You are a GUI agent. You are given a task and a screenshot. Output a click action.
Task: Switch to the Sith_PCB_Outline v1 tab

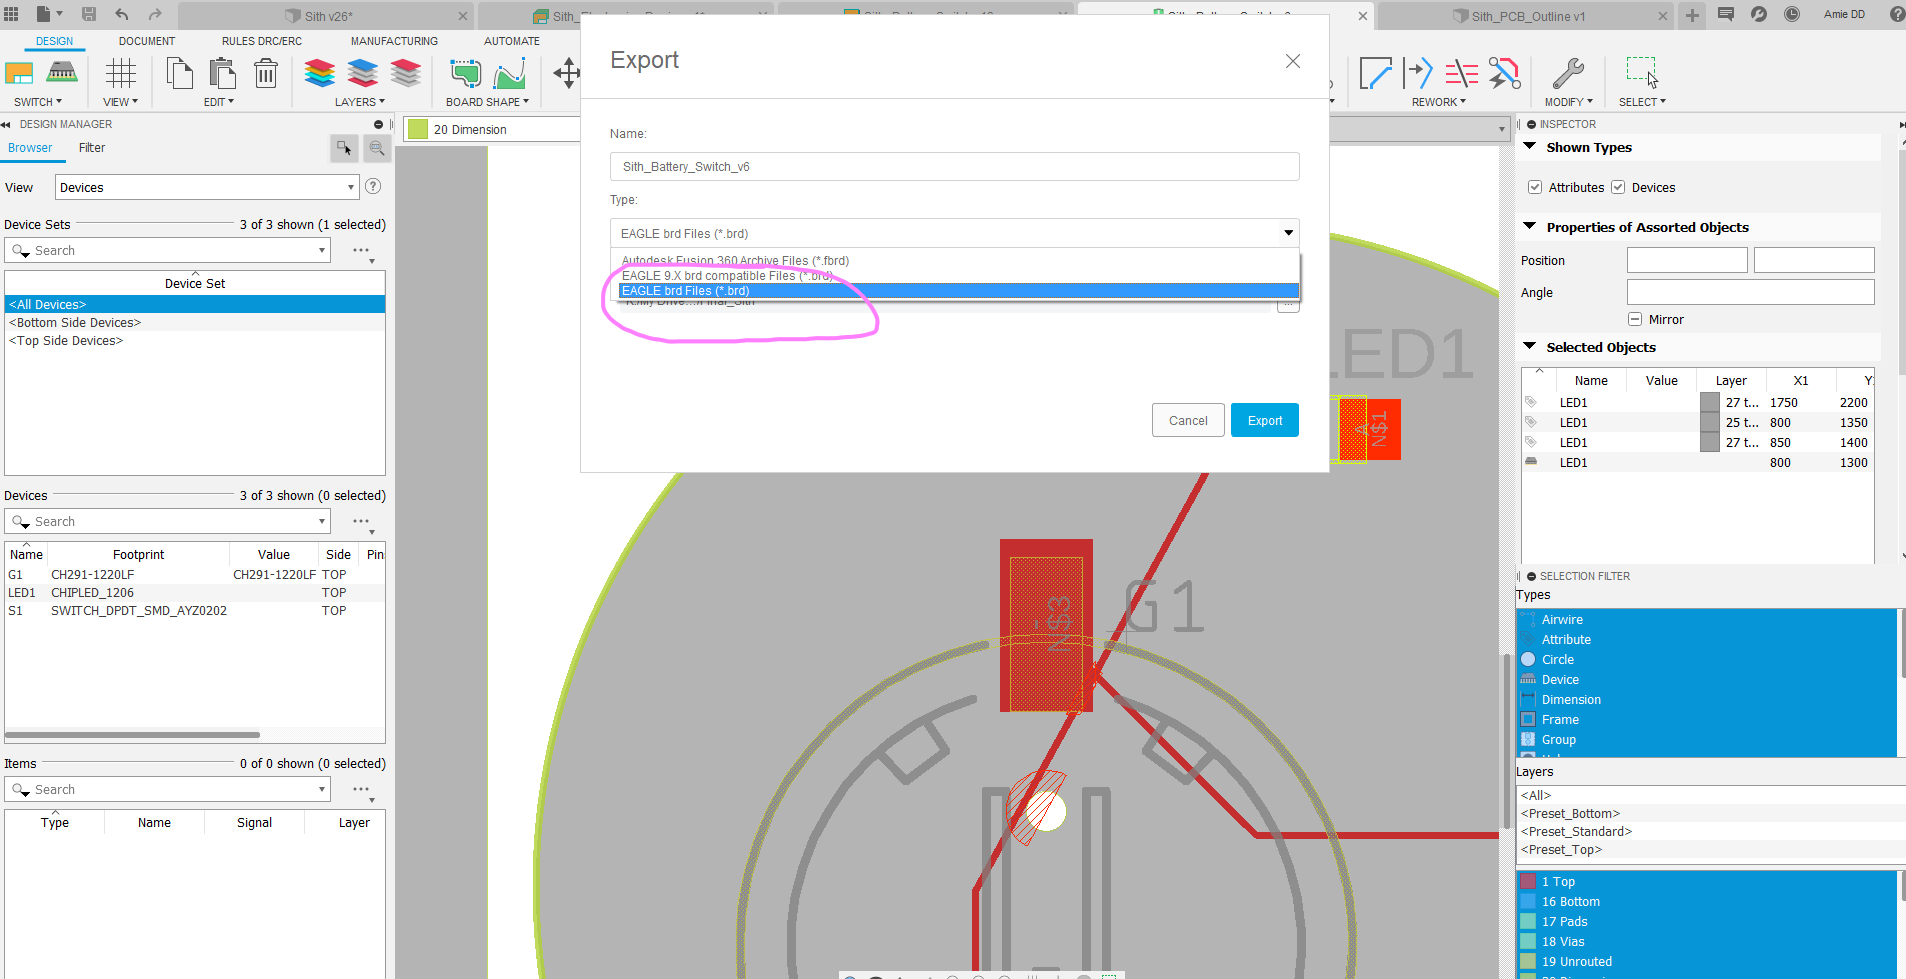[1527, 16]
